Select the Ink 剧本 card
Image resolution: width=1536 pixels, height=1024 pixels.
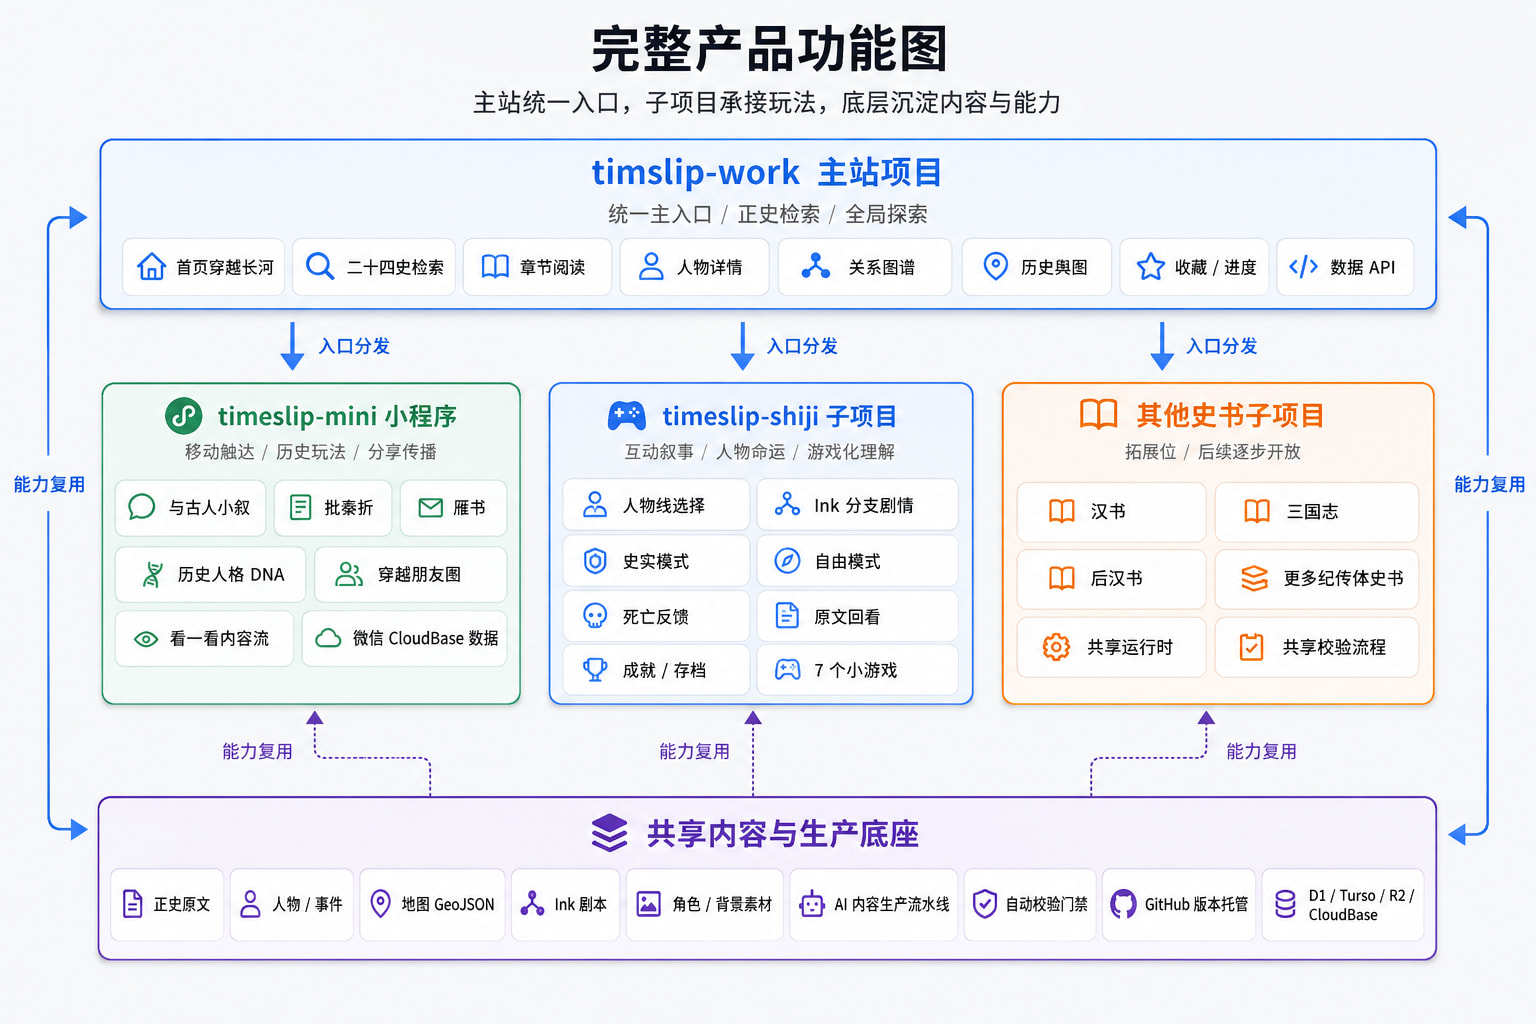click(x=565, y=904)
